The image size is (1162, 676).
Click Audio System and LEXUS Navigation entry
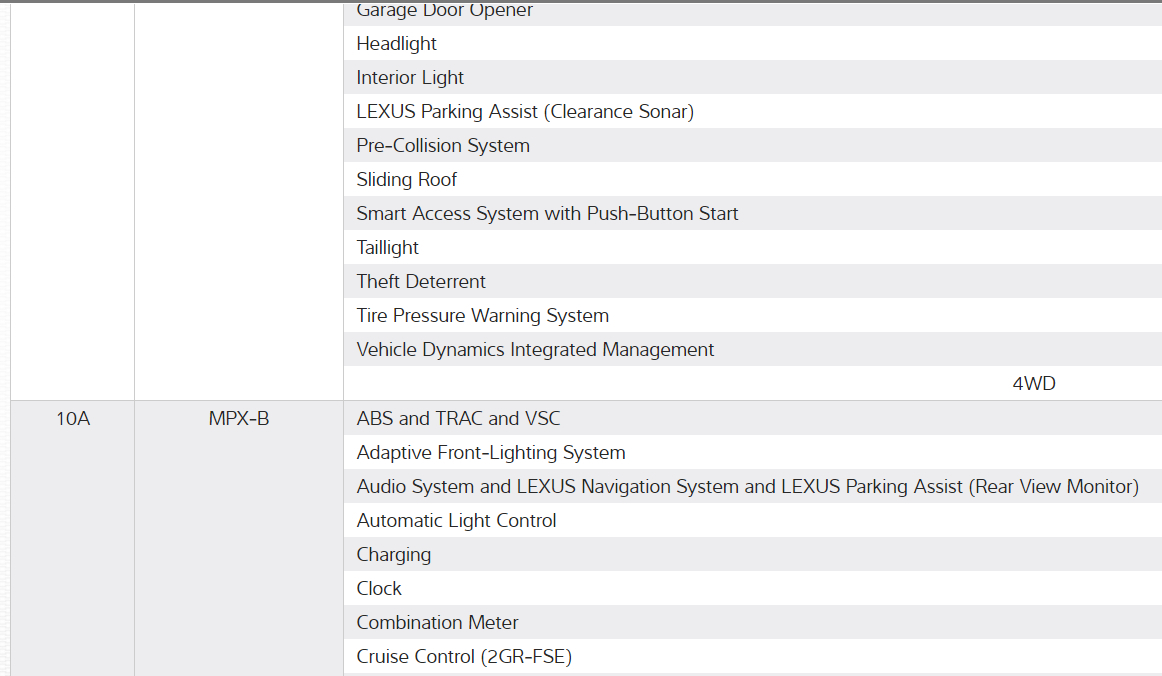747,487
